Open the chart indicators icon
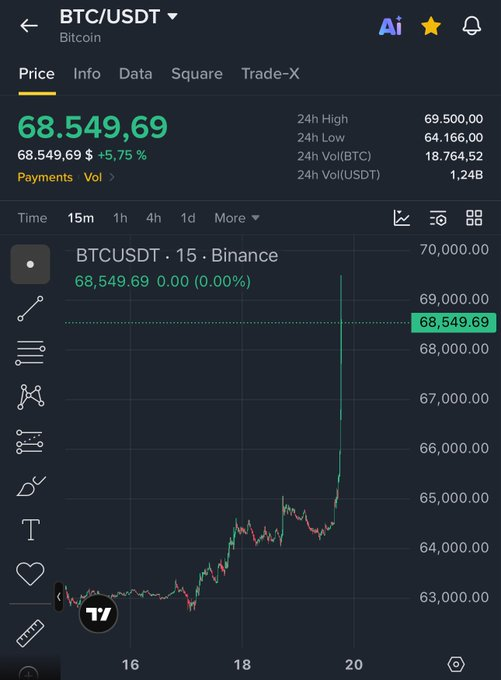The image size is (501, 680). pos(402,218)
